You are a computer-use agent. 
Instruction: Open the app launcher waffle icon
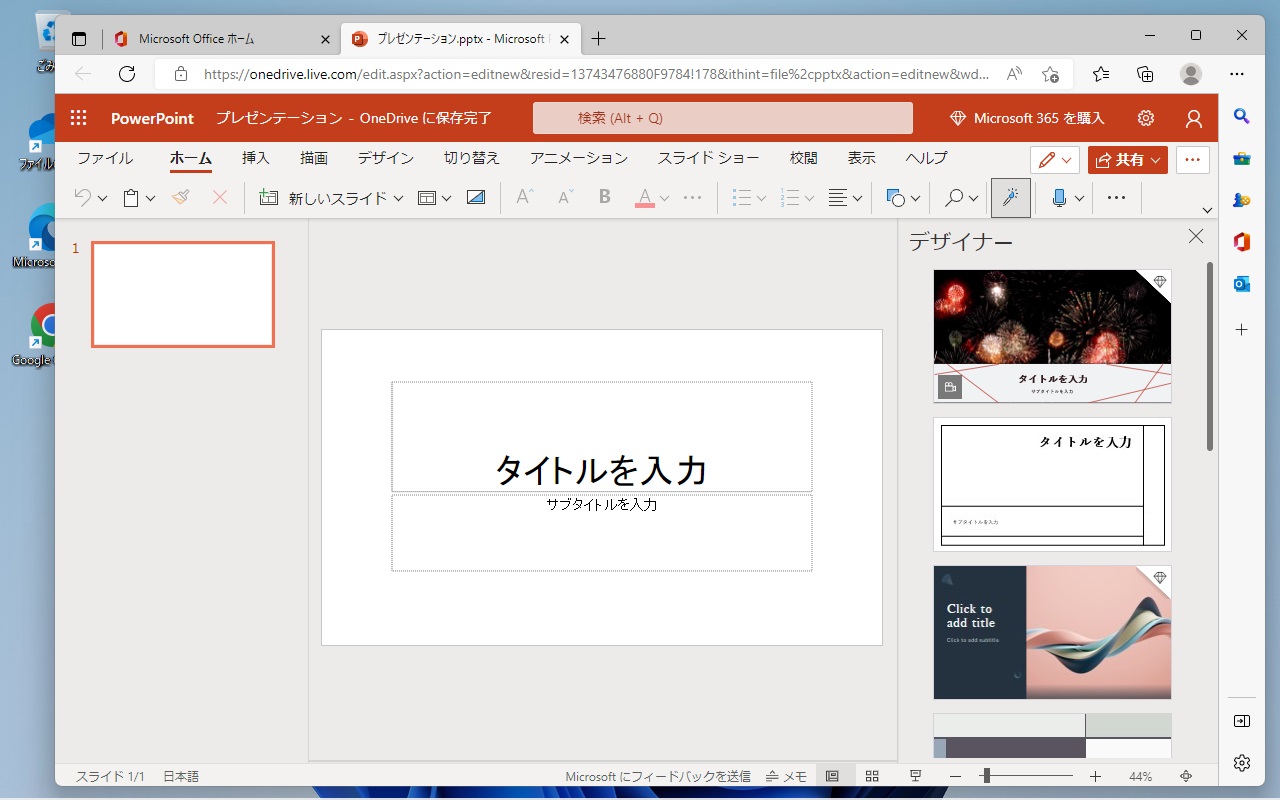[x=78, y=118]
